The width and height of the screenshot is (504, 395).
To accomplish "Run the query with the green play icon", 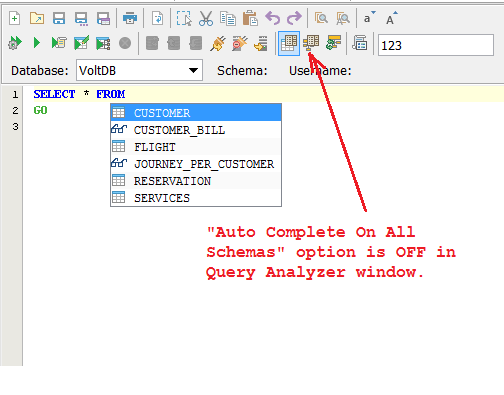I will 37,43.
